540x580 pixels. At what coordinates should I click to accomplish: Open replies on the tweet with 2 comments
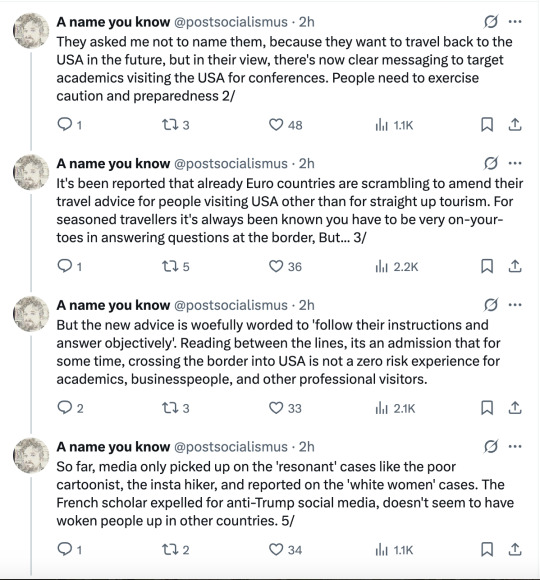[70, 408]
